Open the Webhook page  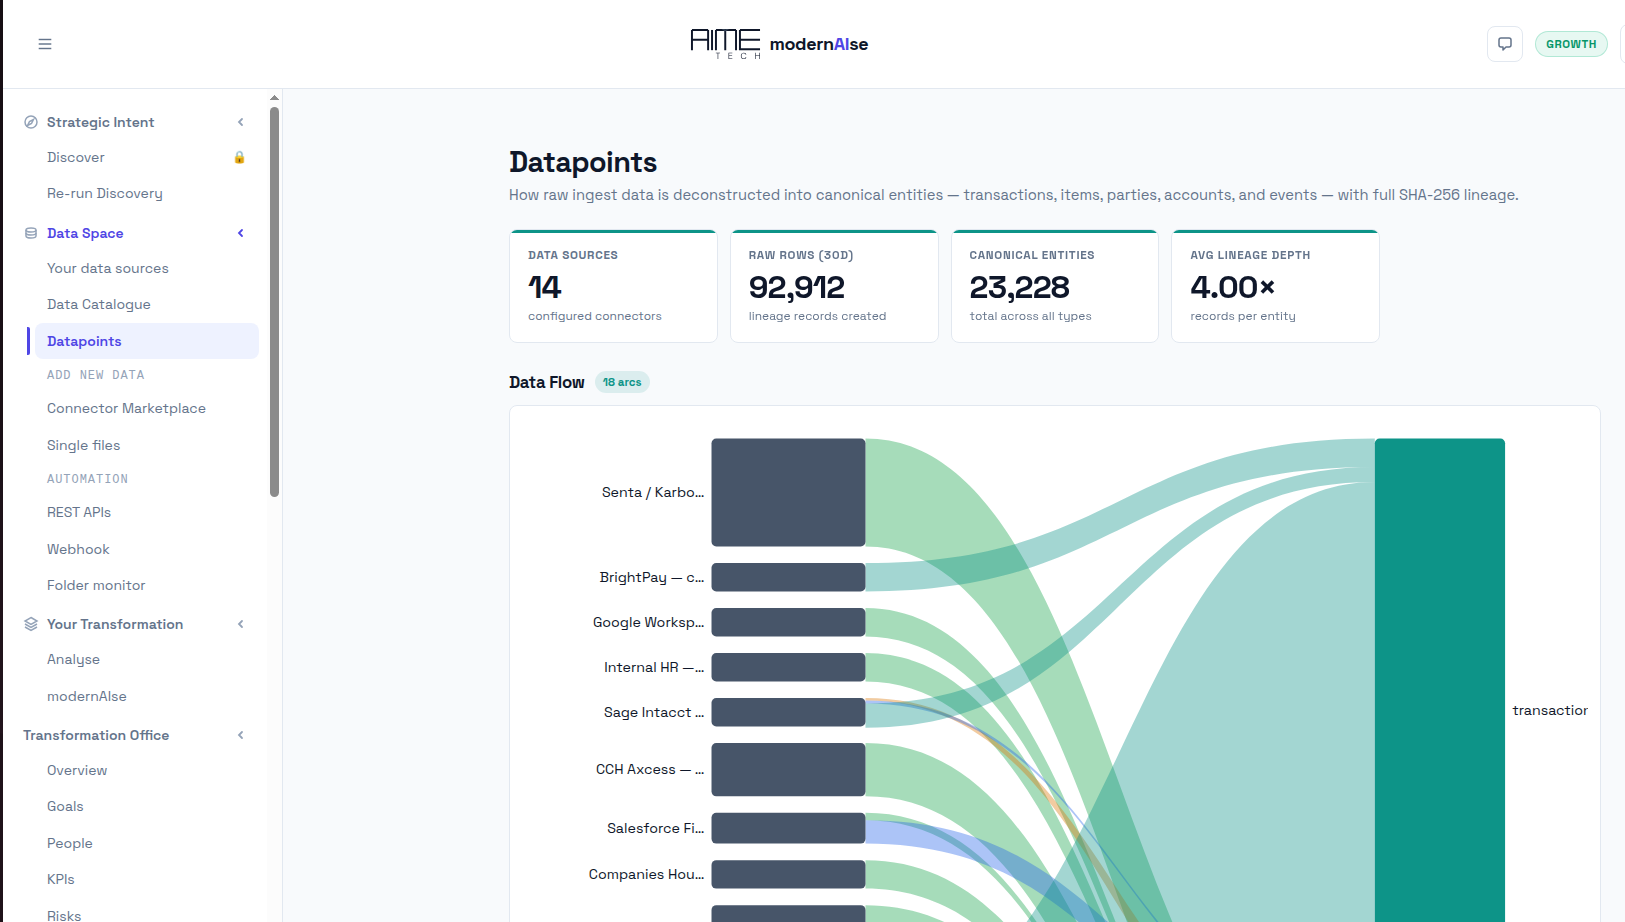[78, 549]
